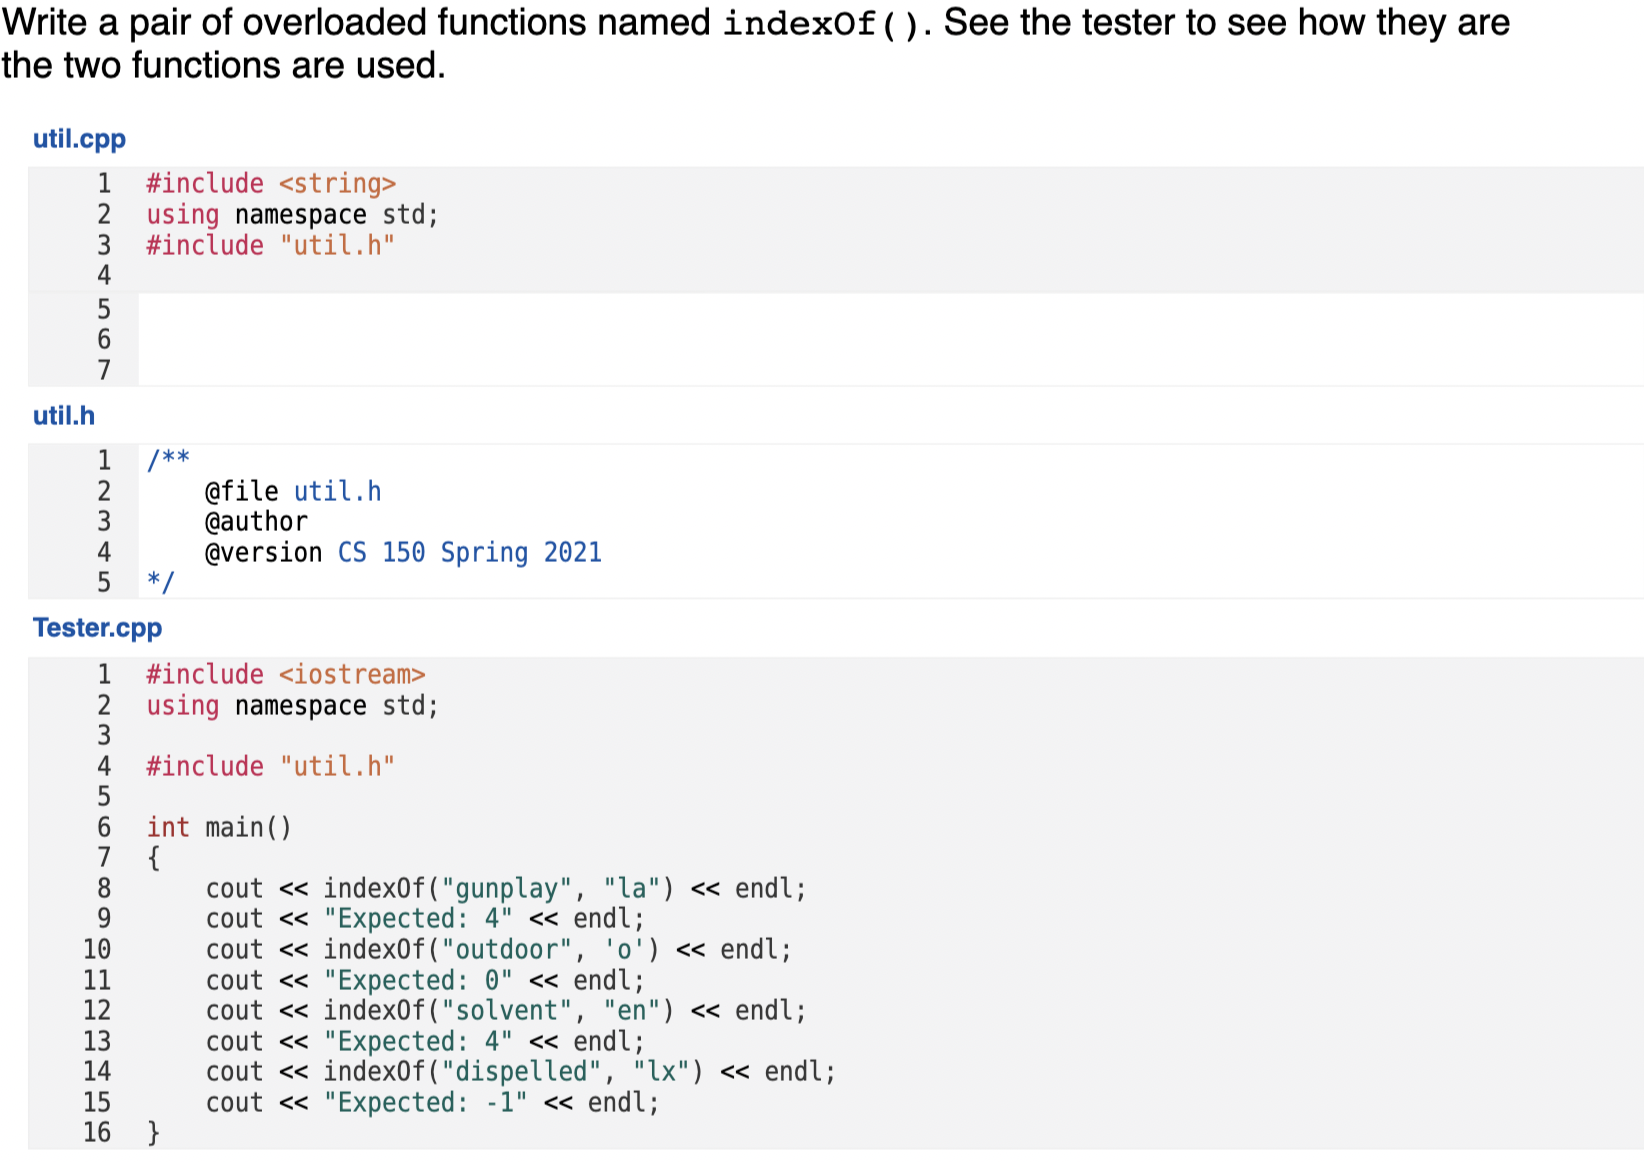Click the #include <iostream> line in Tester.cpp
This screenshot has width=1644, height=1162.
pos(287,674)
